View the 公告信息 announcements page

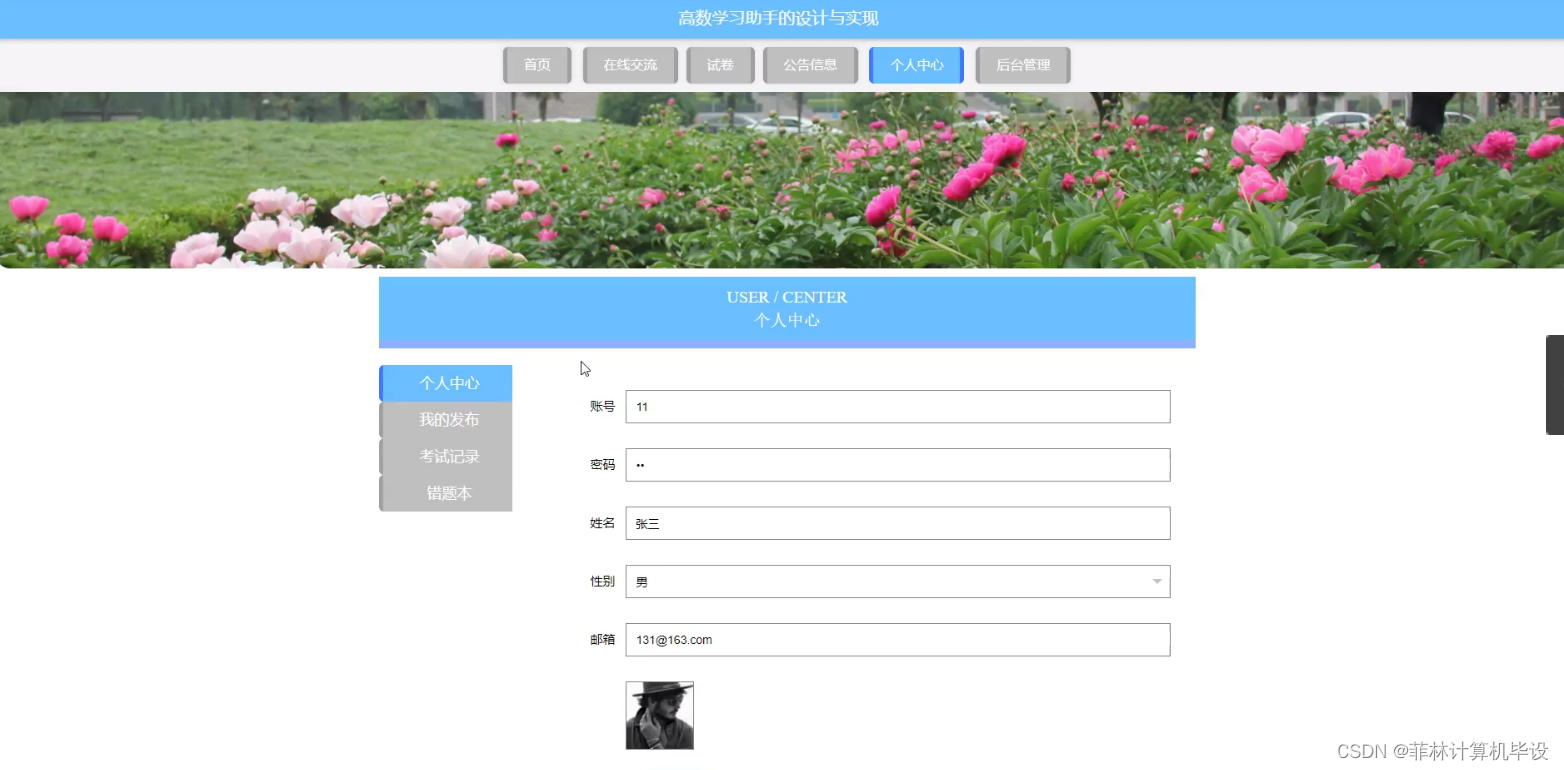(809, 64)
